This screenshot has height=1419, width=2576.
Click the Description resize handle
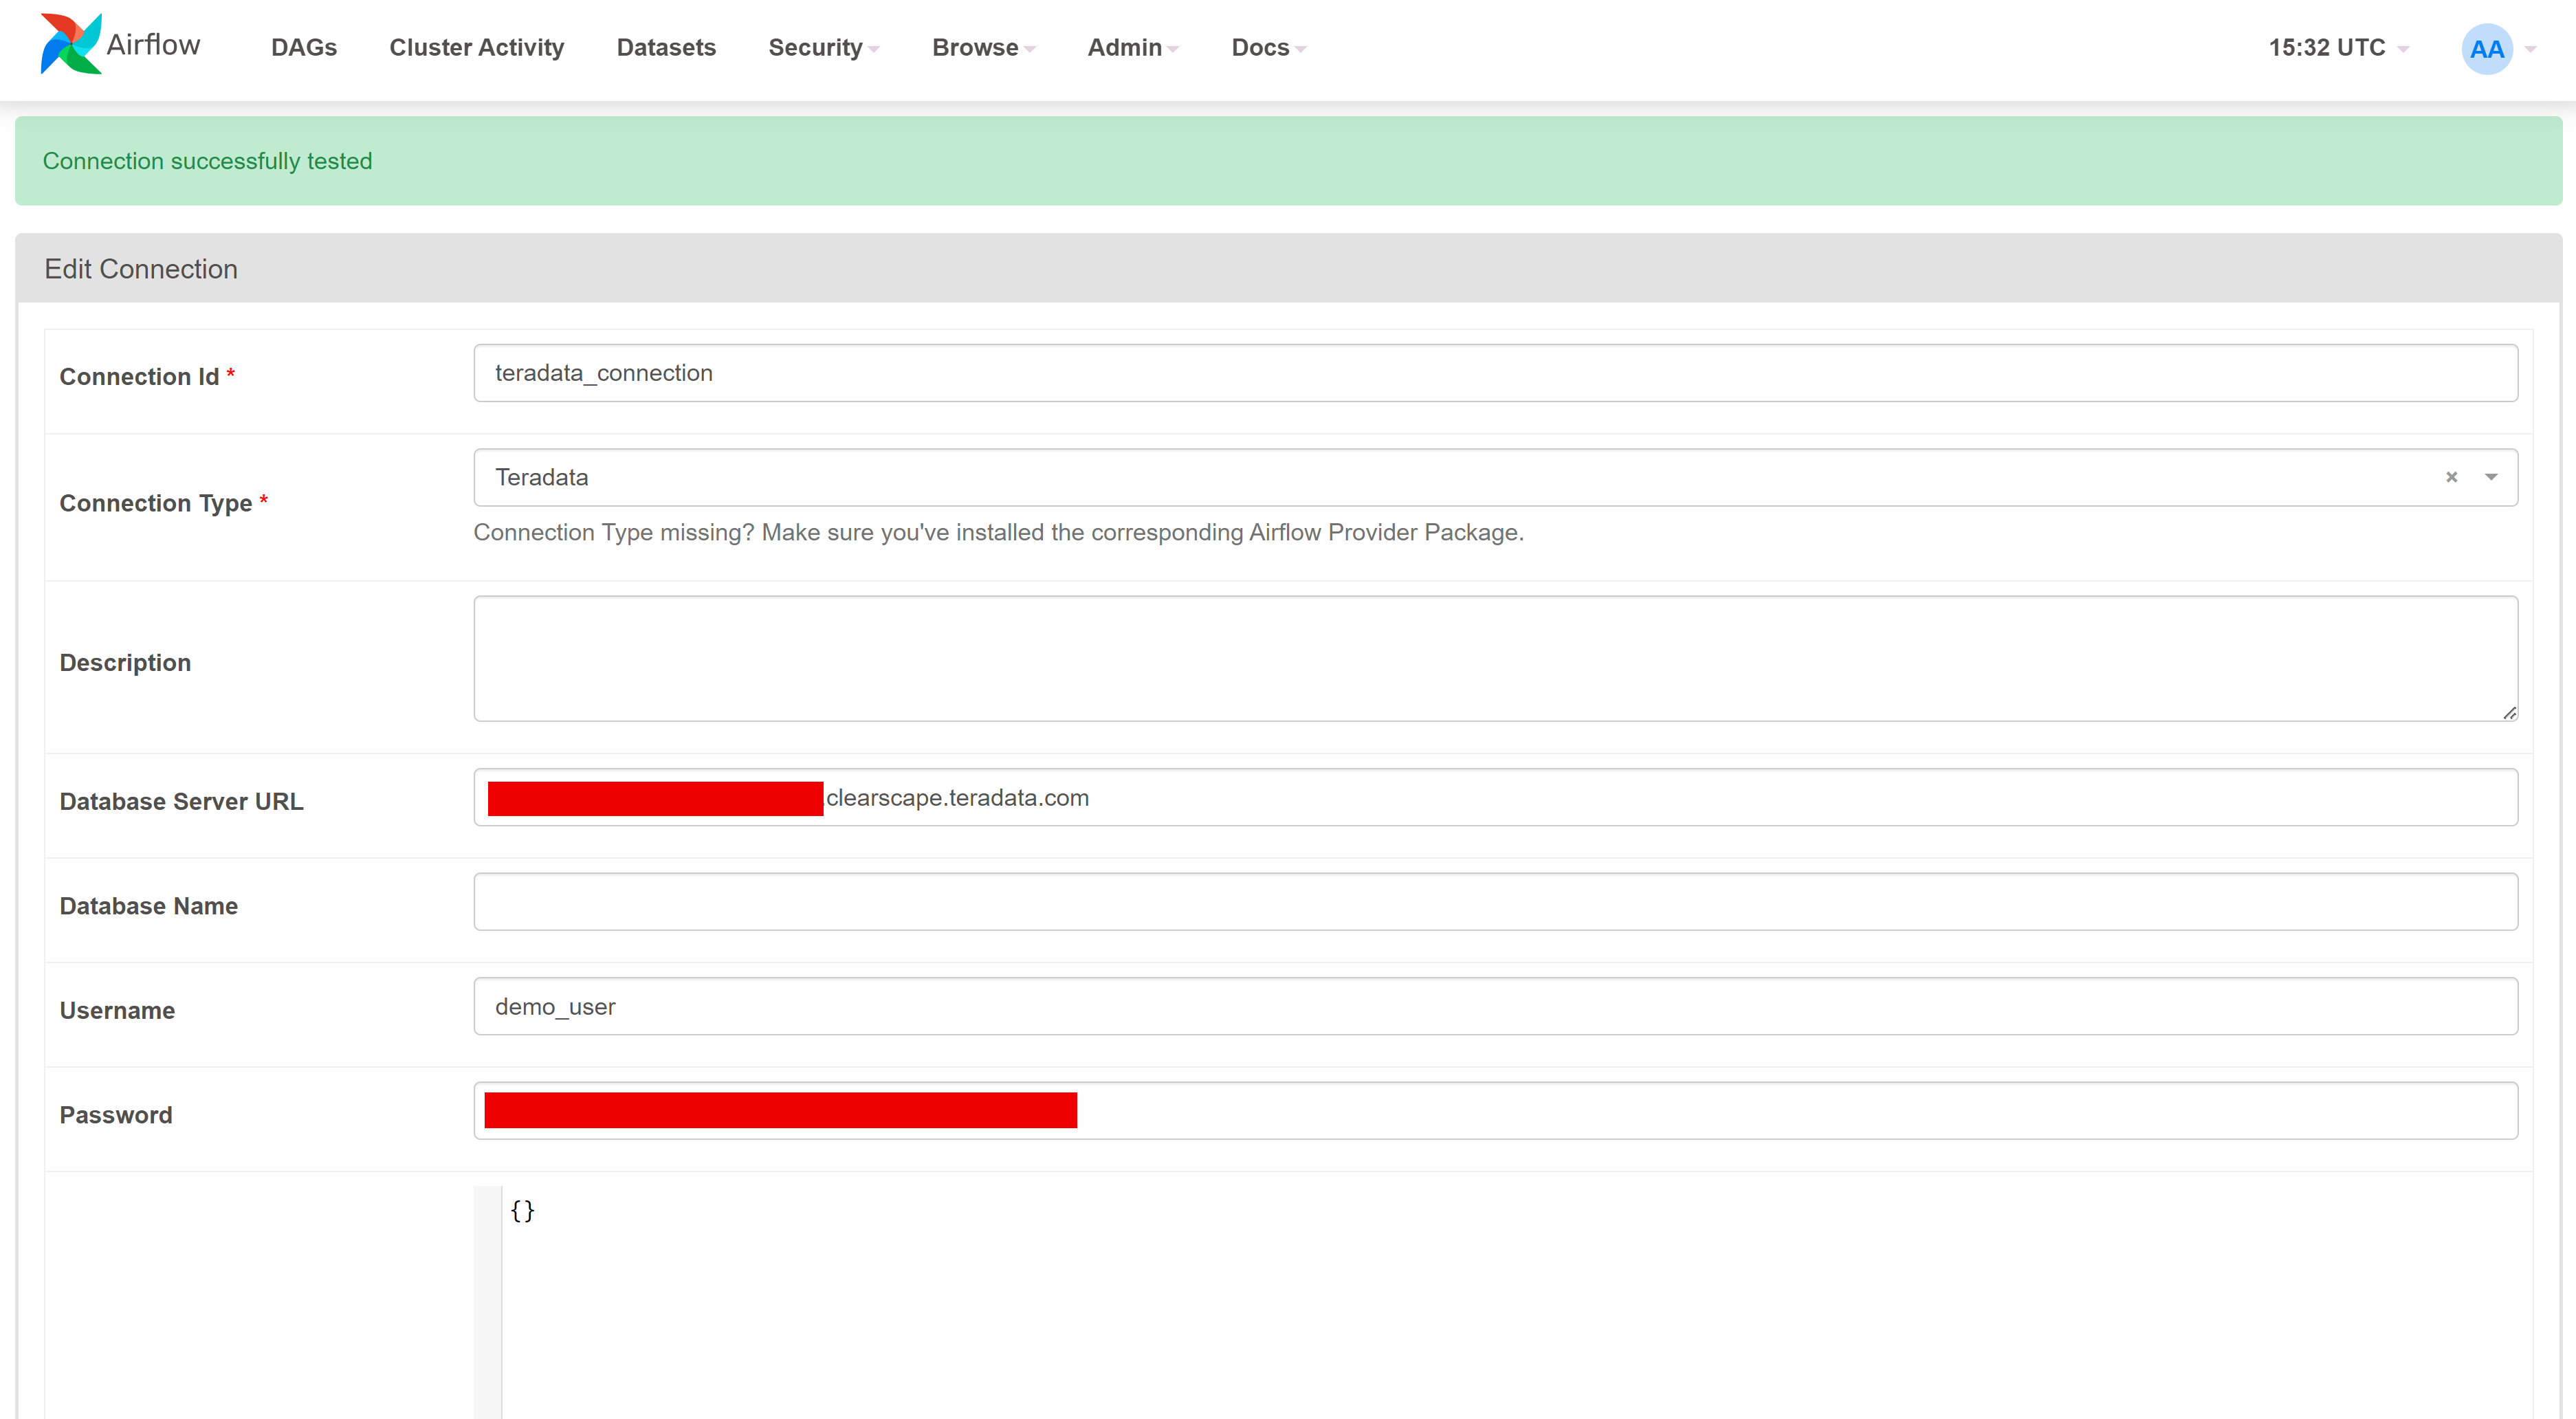(2509, 713)
